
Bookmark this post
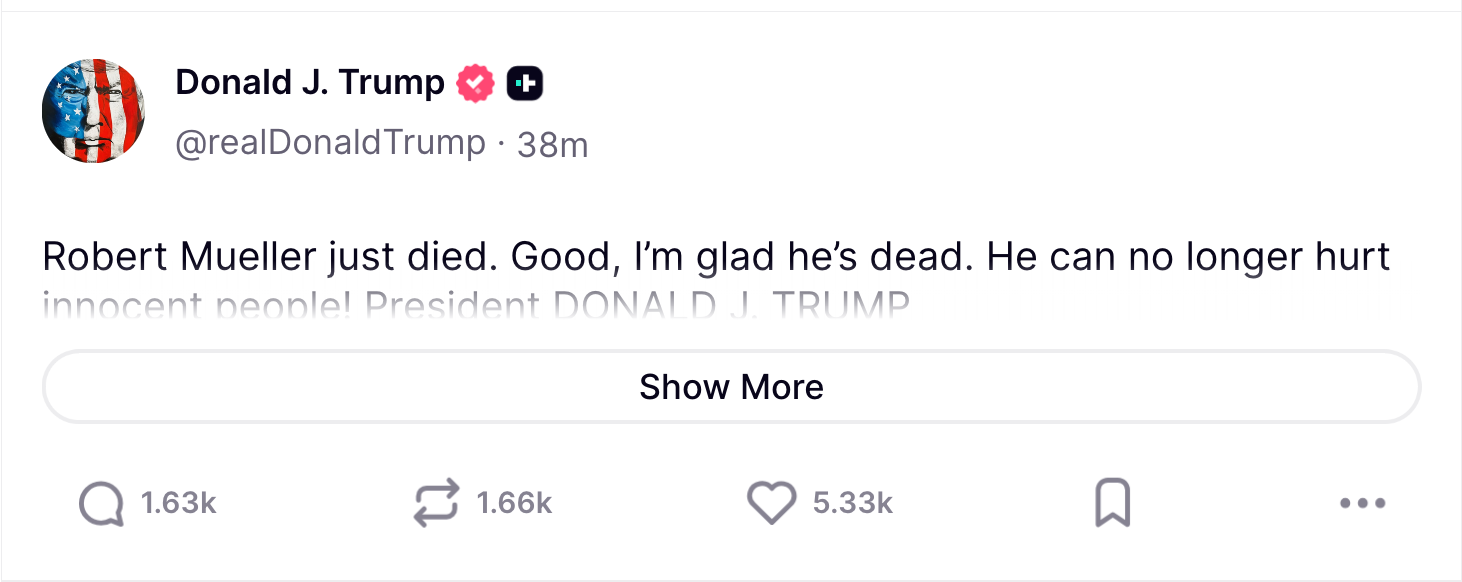(1112, 503)
